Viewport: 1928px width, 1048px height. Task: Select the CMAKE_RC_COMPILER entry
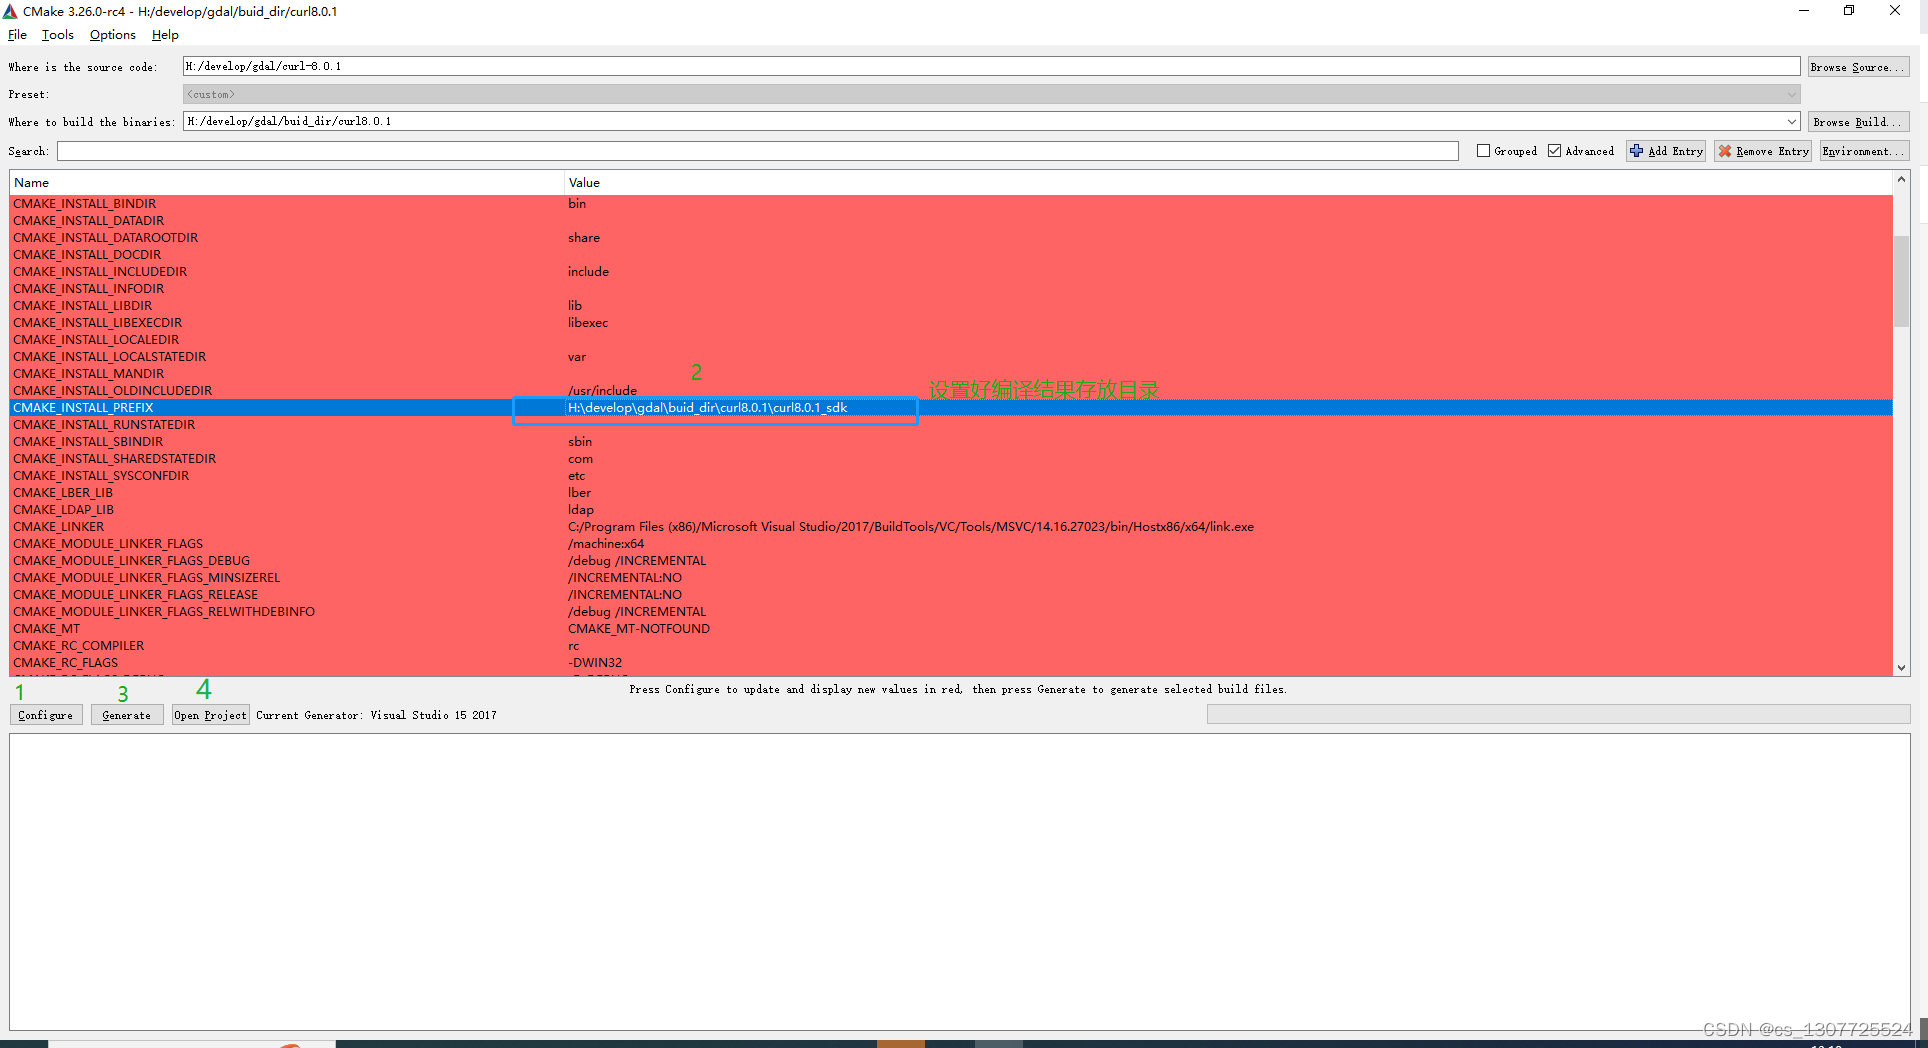pos(78,646)
